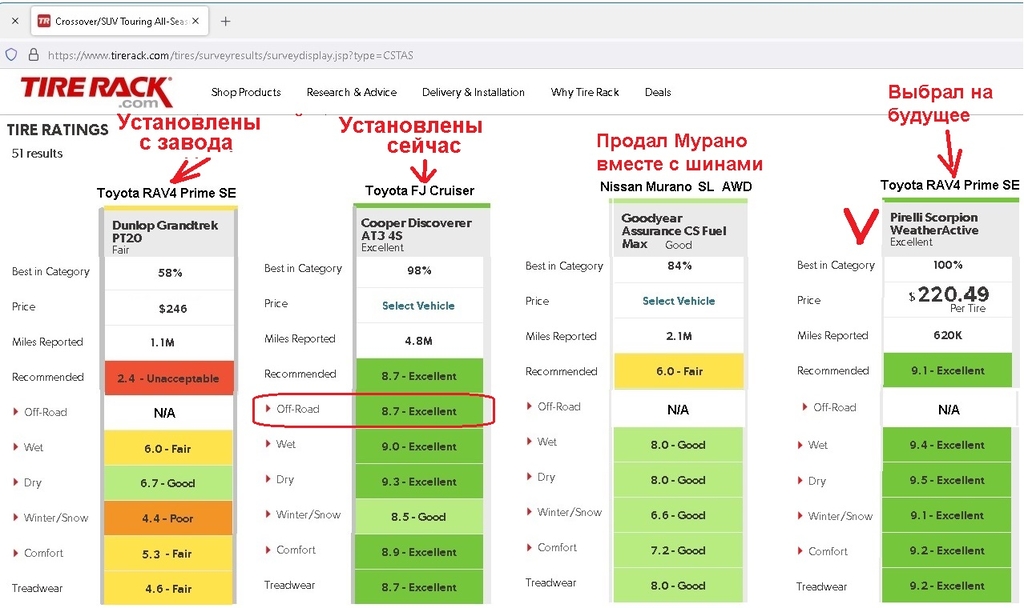Viewport: 1024px width, 608px height.
Task: Click Select Vehicle under Cooper Discoverer
Action: [x=418, y=306]
